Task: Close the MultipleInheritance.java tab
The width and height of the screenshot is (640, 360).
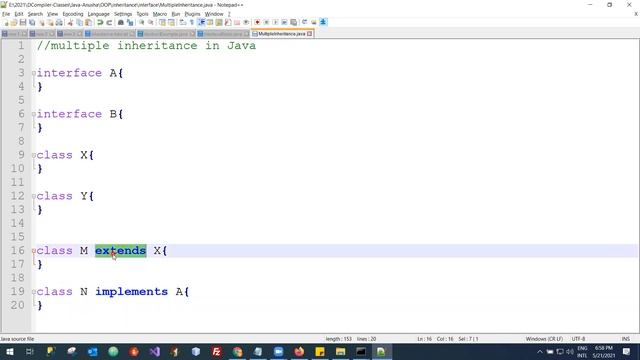Action: (310, 34)
